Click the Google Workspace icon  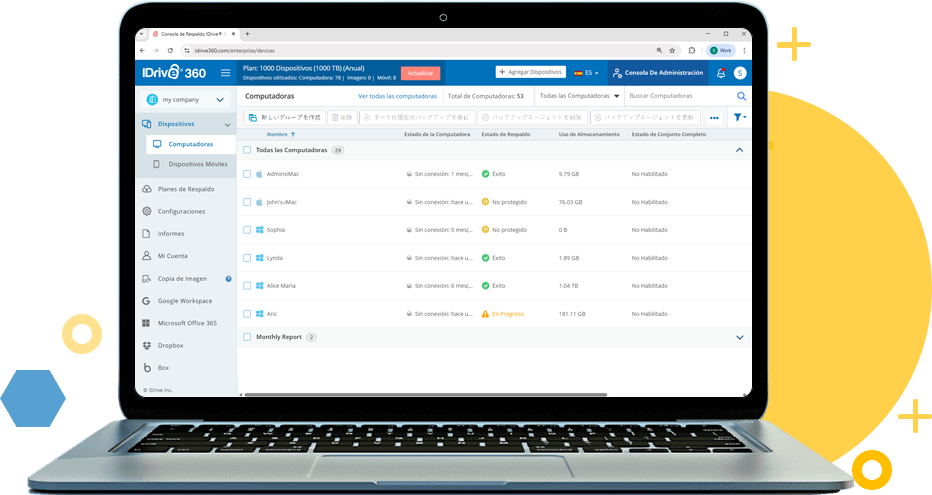tap(147, 300)
